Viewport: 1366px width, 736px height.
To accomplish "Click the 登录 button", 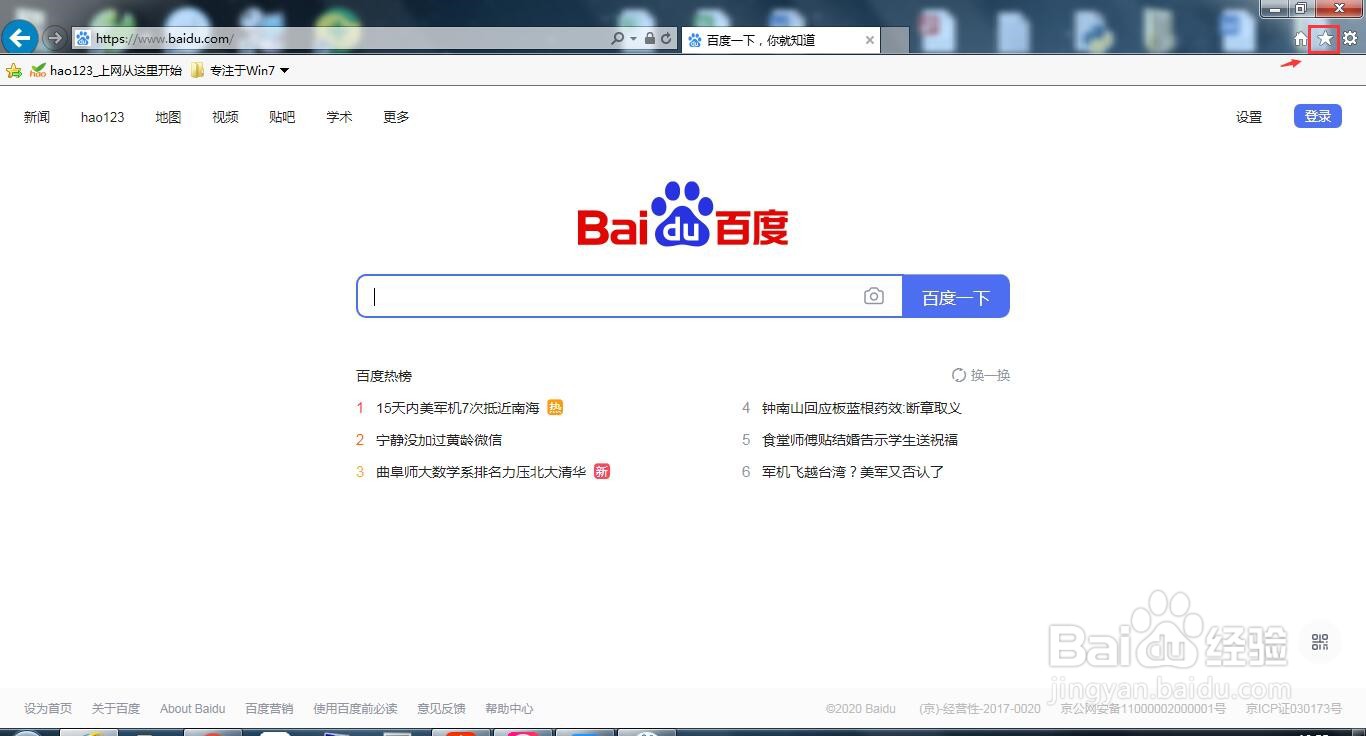I will [1318, 116].
